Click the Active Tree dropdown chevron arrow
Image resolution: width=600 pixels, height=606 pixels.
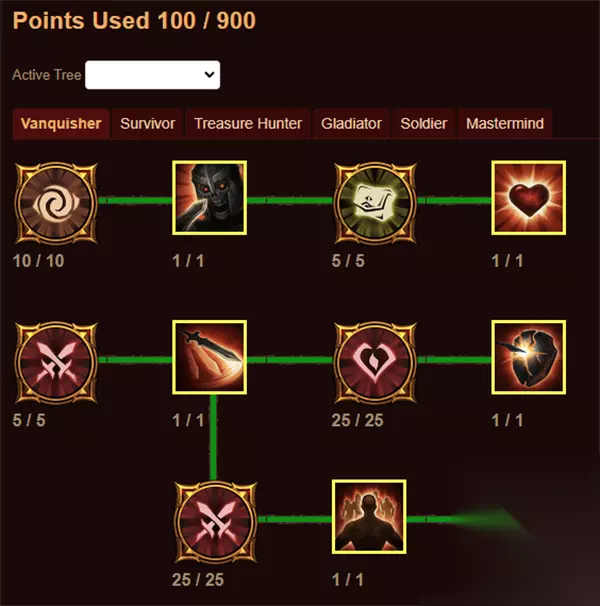[x=209, y=75]
